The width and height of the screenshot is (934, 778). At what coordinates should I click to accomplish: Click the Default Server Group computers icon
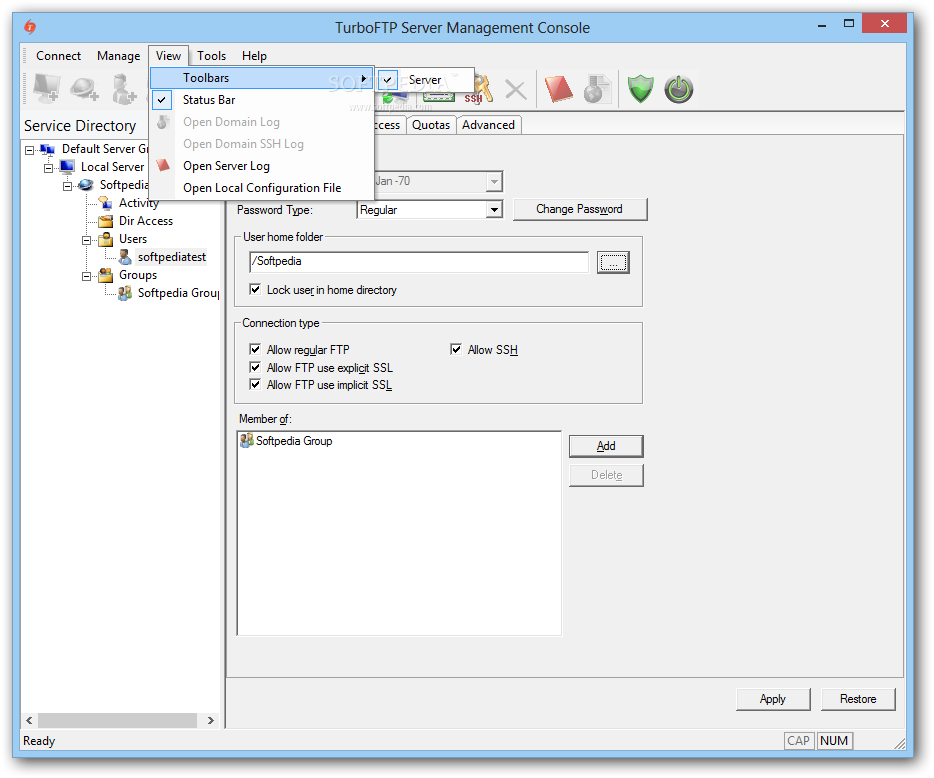coord(47,149)
